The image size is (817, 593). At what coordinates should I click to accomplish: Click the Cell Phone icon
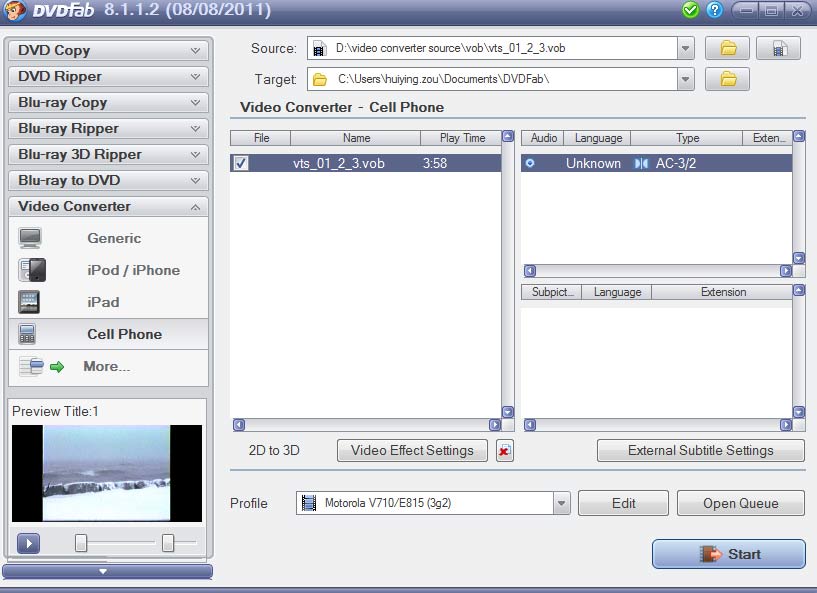[27, 334]
